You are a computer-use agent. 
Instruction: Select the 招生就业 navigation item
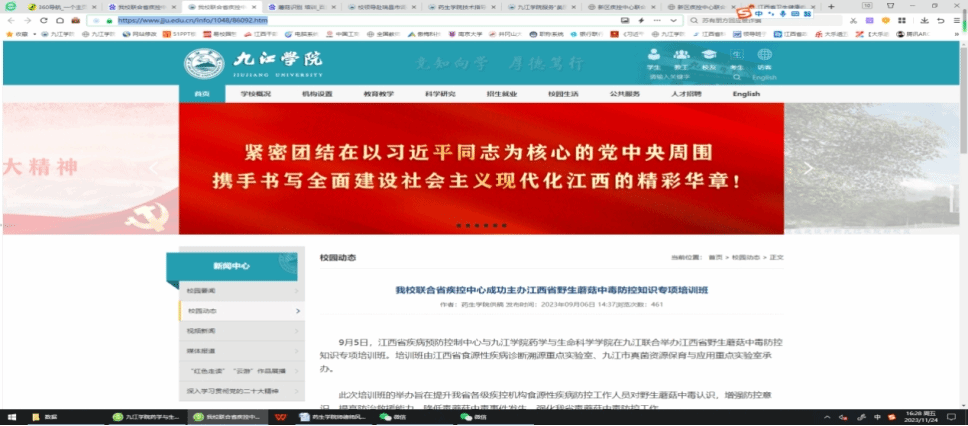[x=501, y=94]
